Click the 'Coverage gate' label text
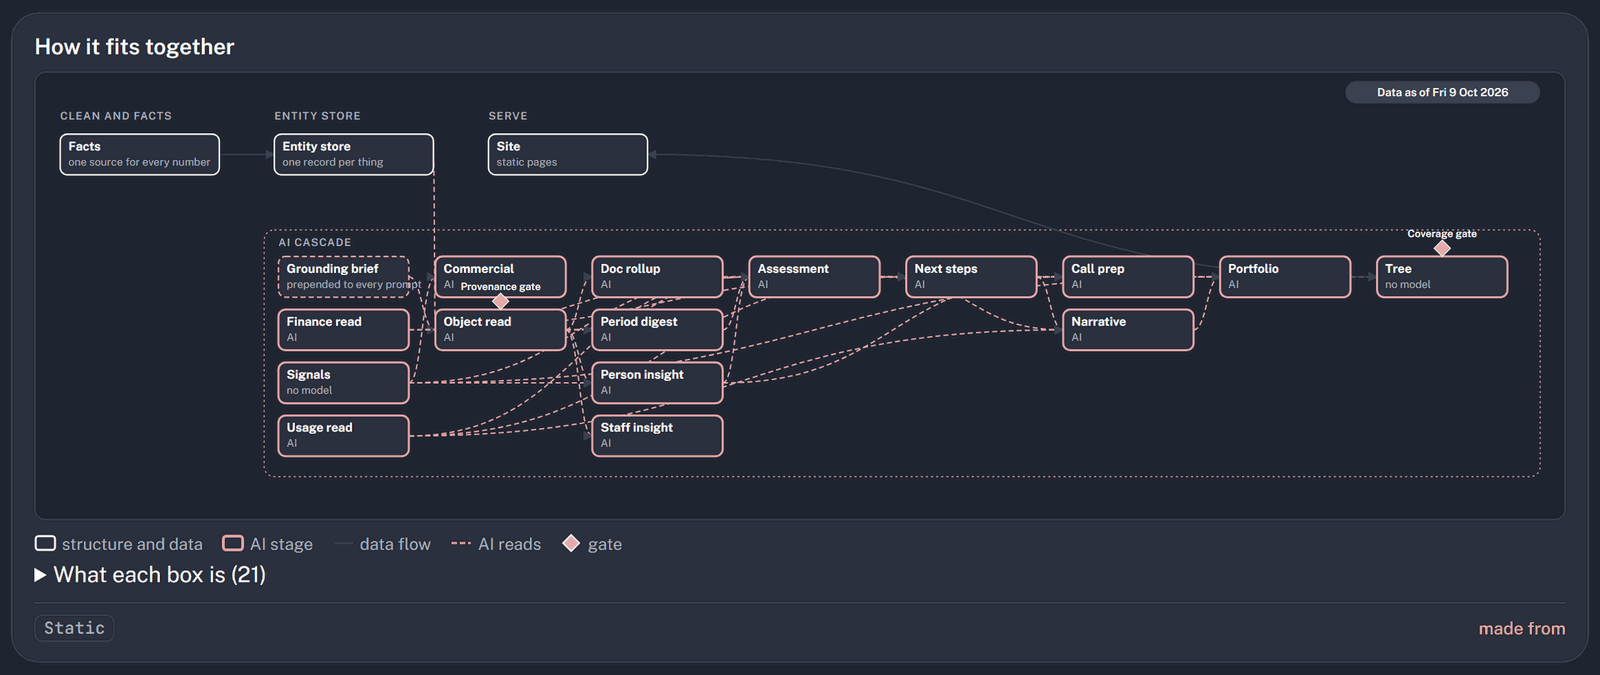 (x=1442, y=234)
